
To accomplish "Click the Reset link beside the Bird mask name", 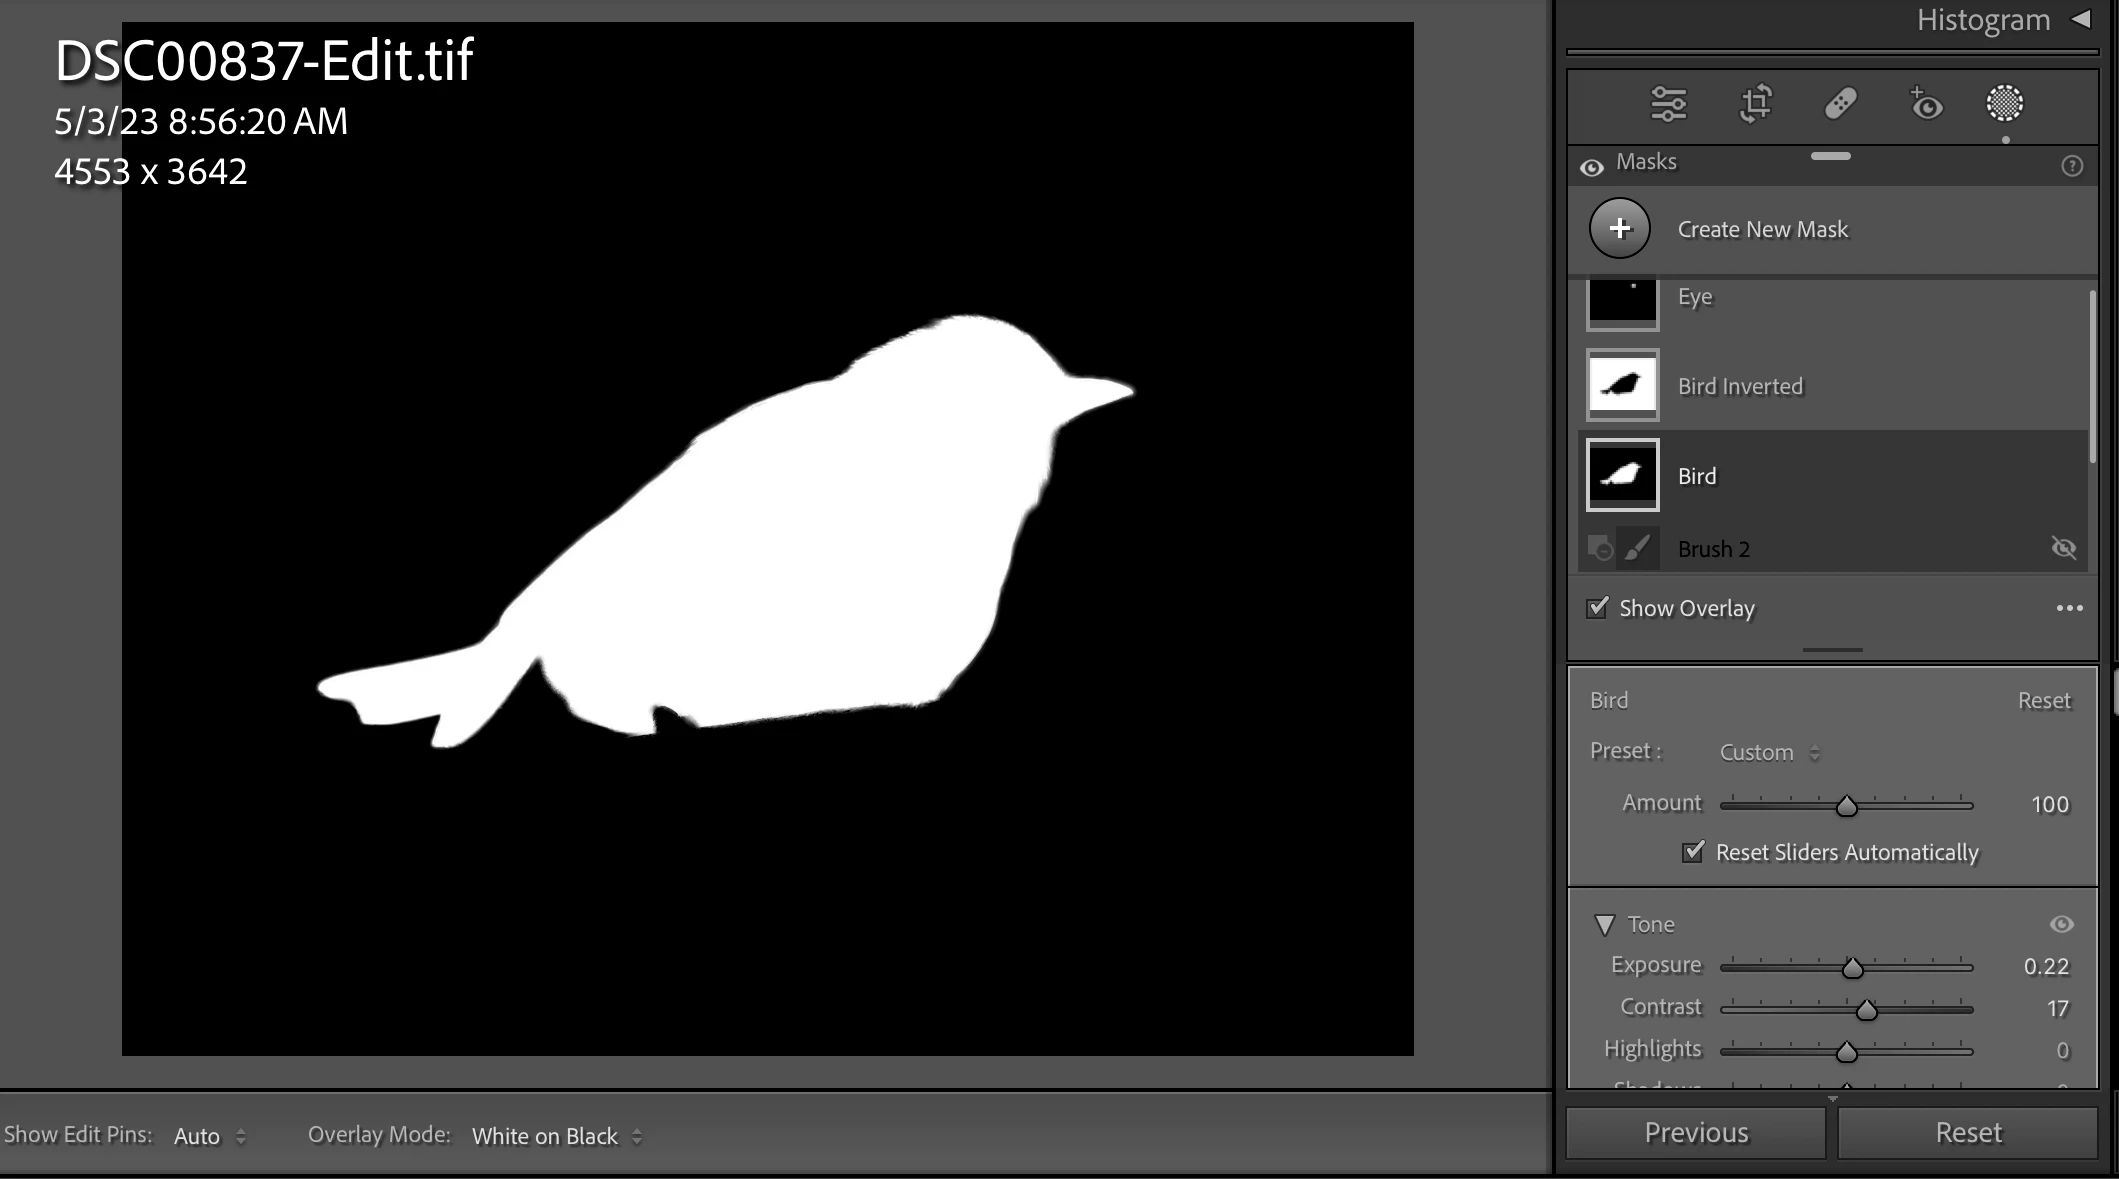I will pos(2043,701).
